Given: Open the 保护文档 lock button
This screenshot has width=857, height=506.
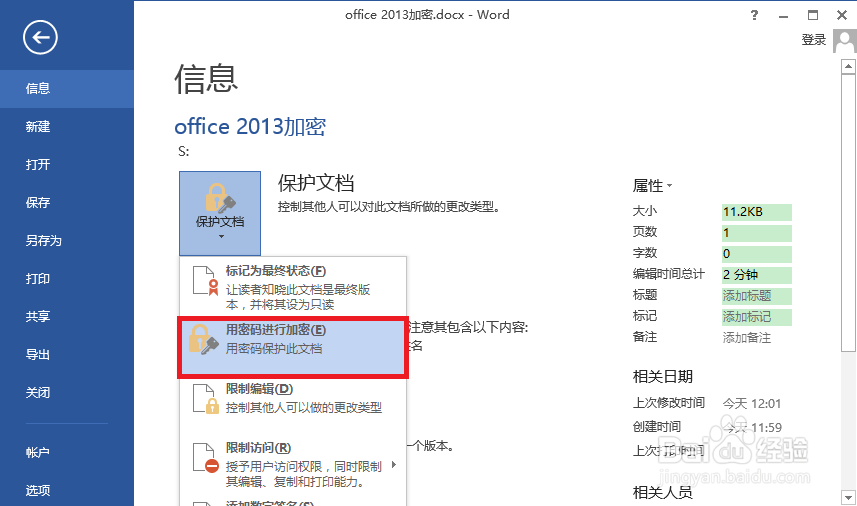Looking at the screenshot, I should coord(220,213).
